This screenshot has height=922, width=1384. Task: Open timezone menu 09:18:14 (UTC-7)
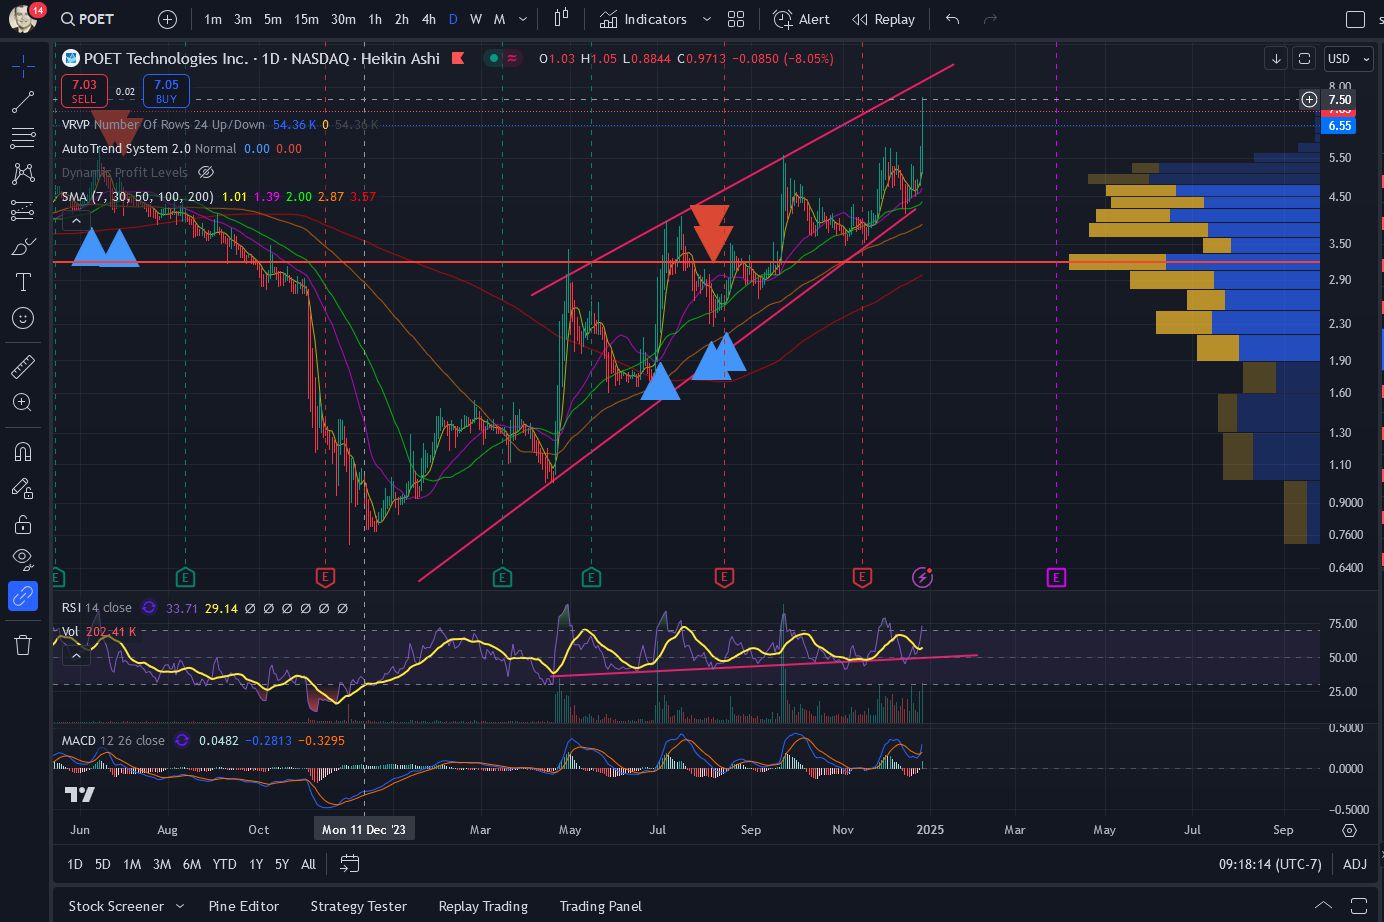click(x=1270, y=864)
